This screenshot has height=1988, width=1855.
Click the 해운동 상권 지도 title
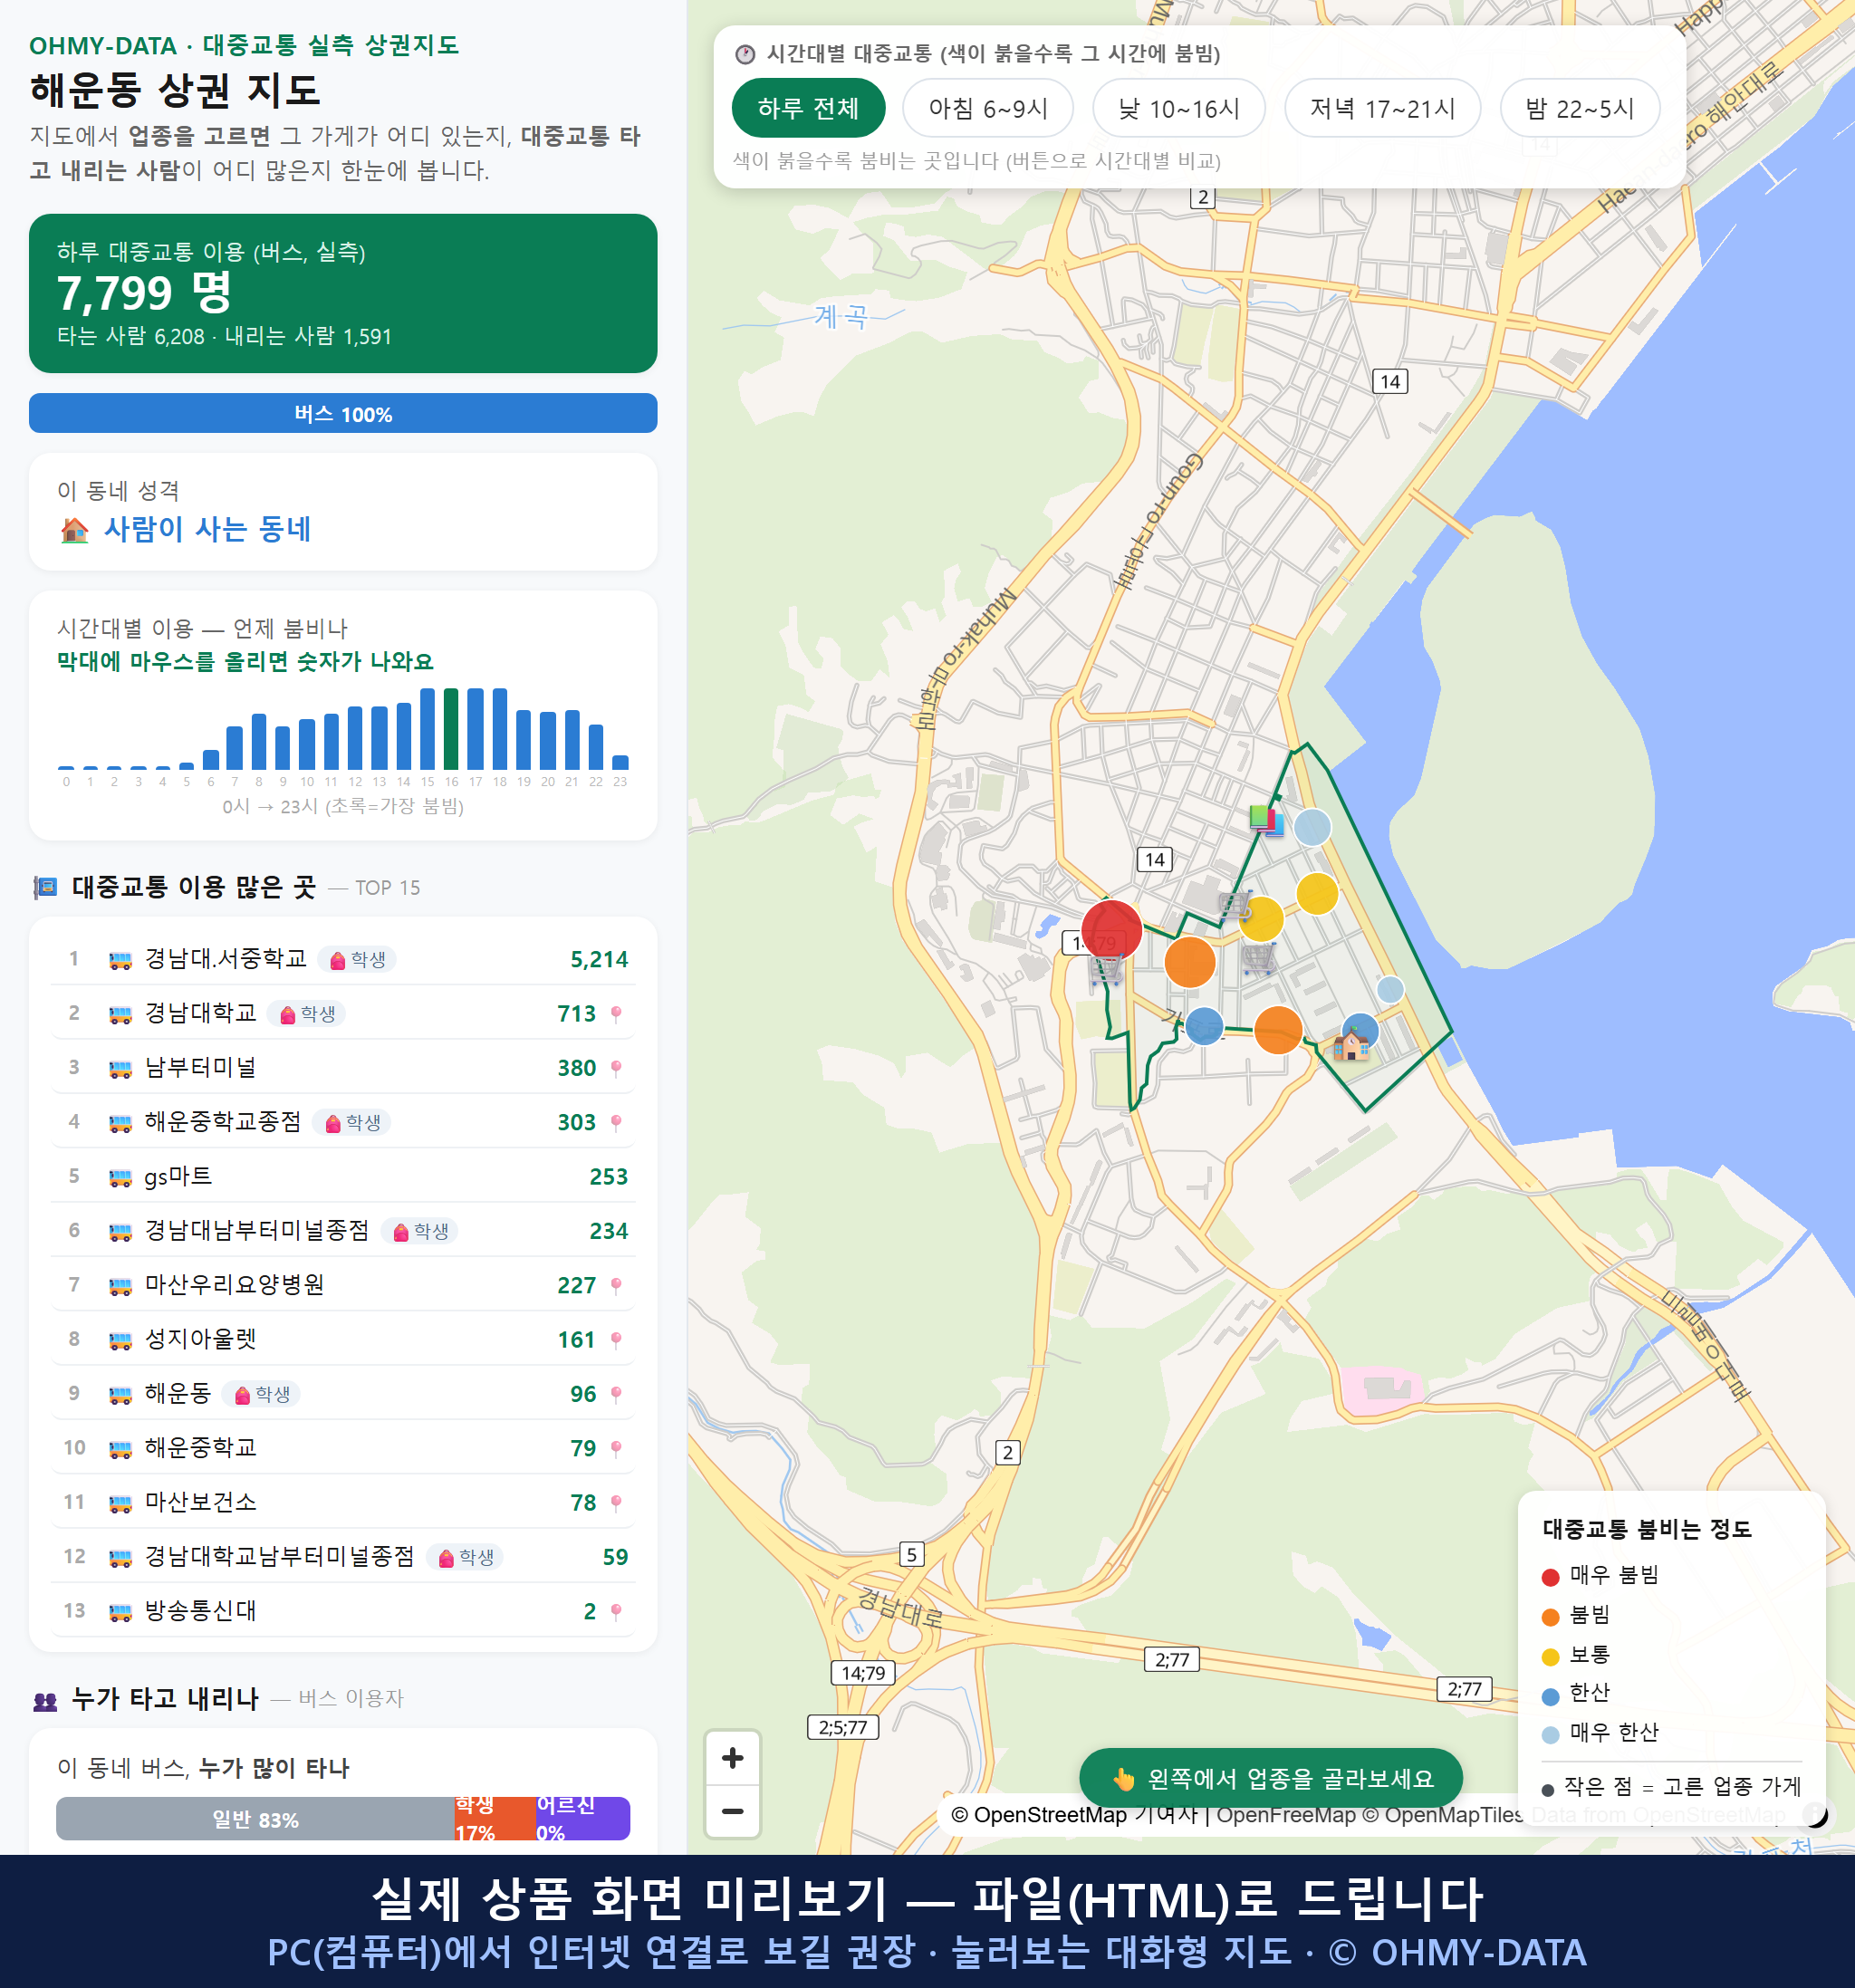point(175,90)
